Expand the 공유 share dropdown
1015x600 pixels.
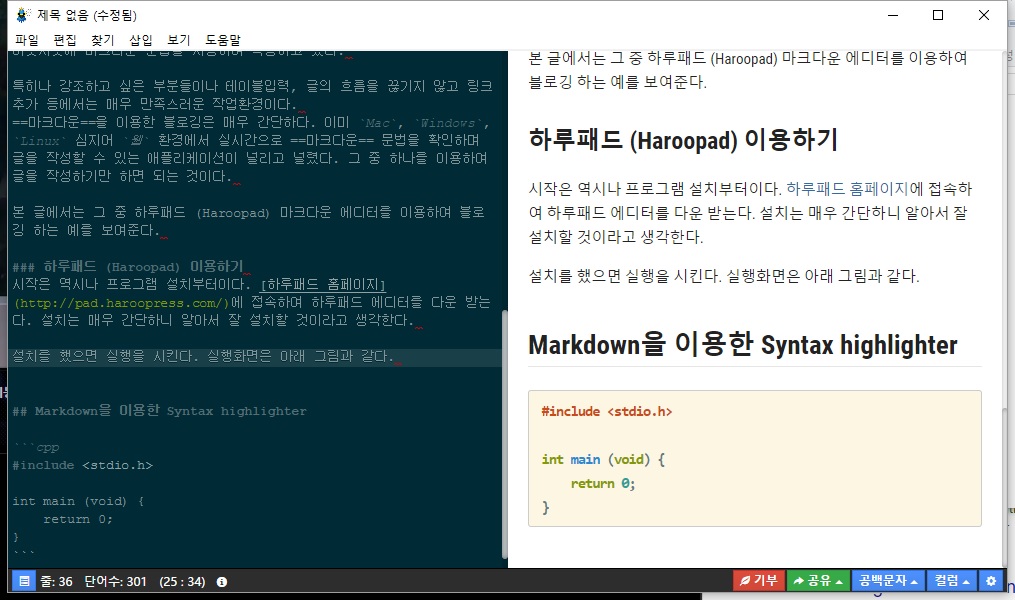point(818,581)
